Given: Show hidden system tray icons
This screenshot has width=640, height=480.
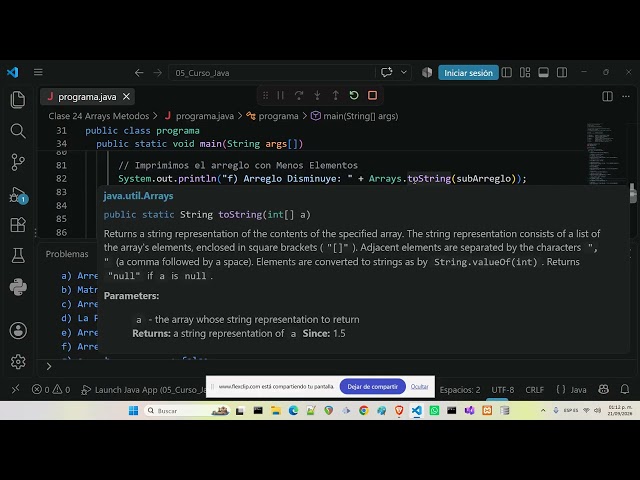Looking at the screenshot, I should point(543,411).
